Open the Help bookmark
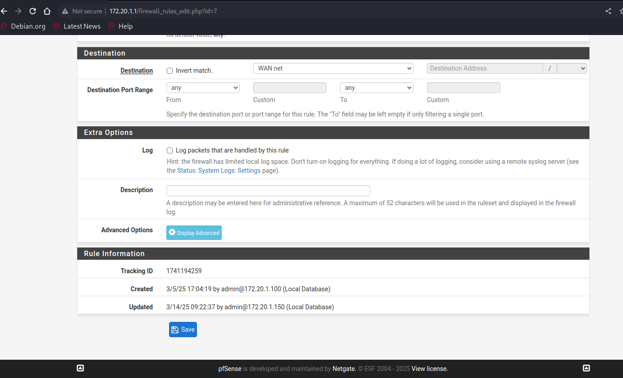Viewport: 623px width, 378px height. coord(121,26)
